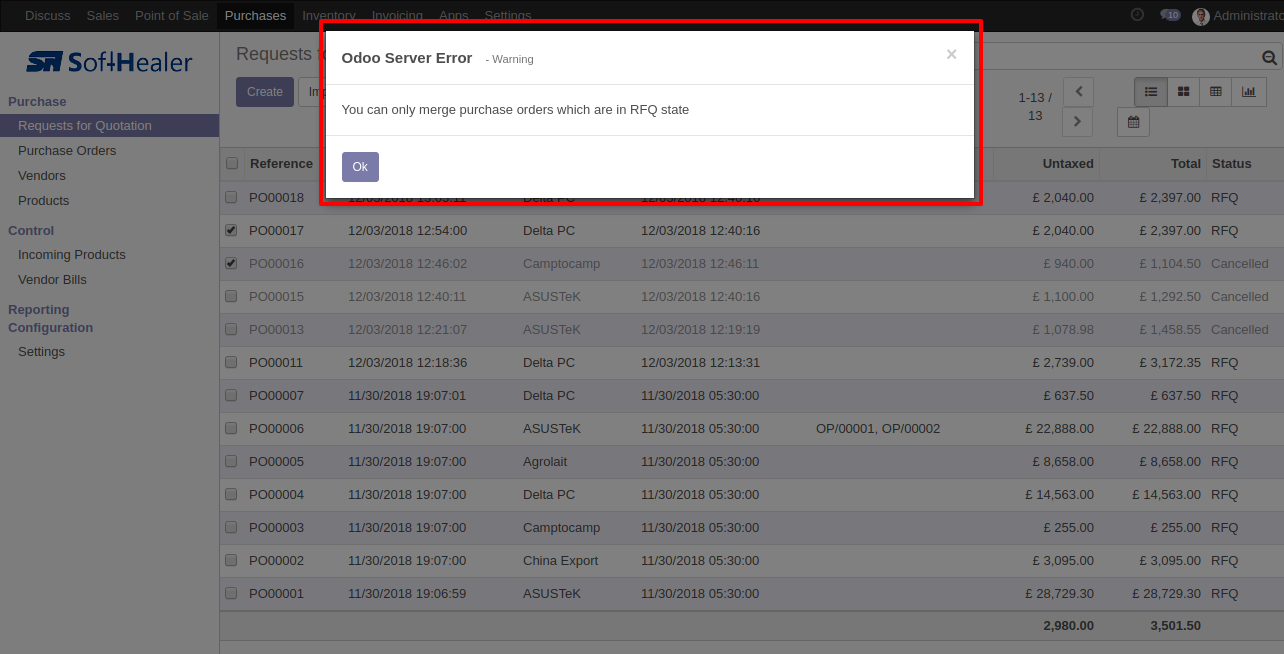This screenshot has height=654, width=1284.
Task: Switch to kanban view
Action: (x=1184, y=92)
